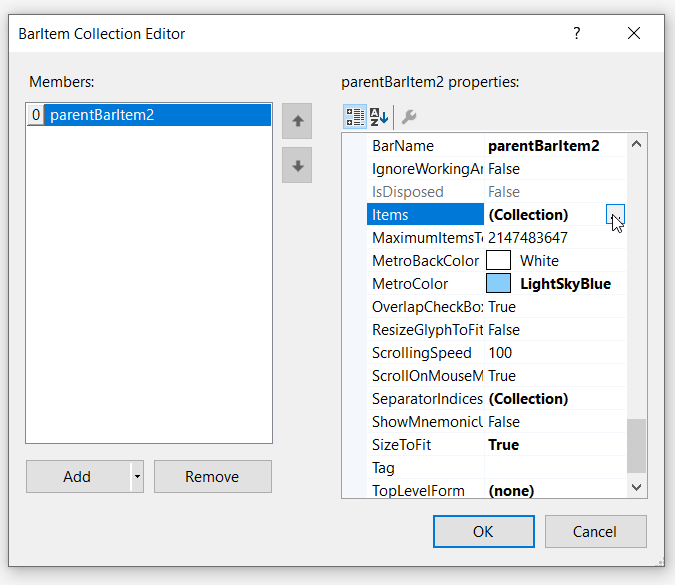The image size is (675, 585).
Task: Close the BarItem Collection Editor dialog
Action: pyautogui.click(x=633, y=33)
